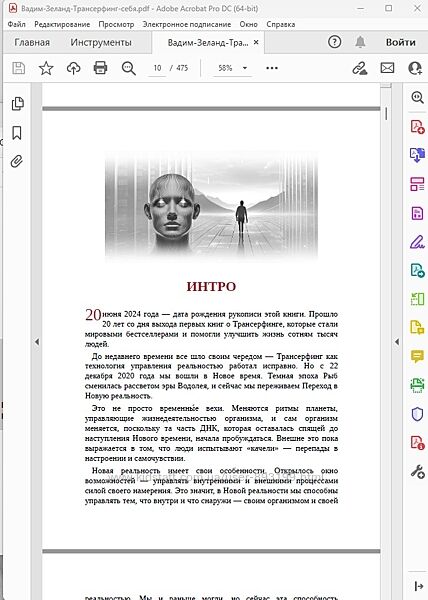Open the Scan & OCR tool
The width and height of the screenshot is (428, 600).
pyautogui.click(x=417, y=385)
